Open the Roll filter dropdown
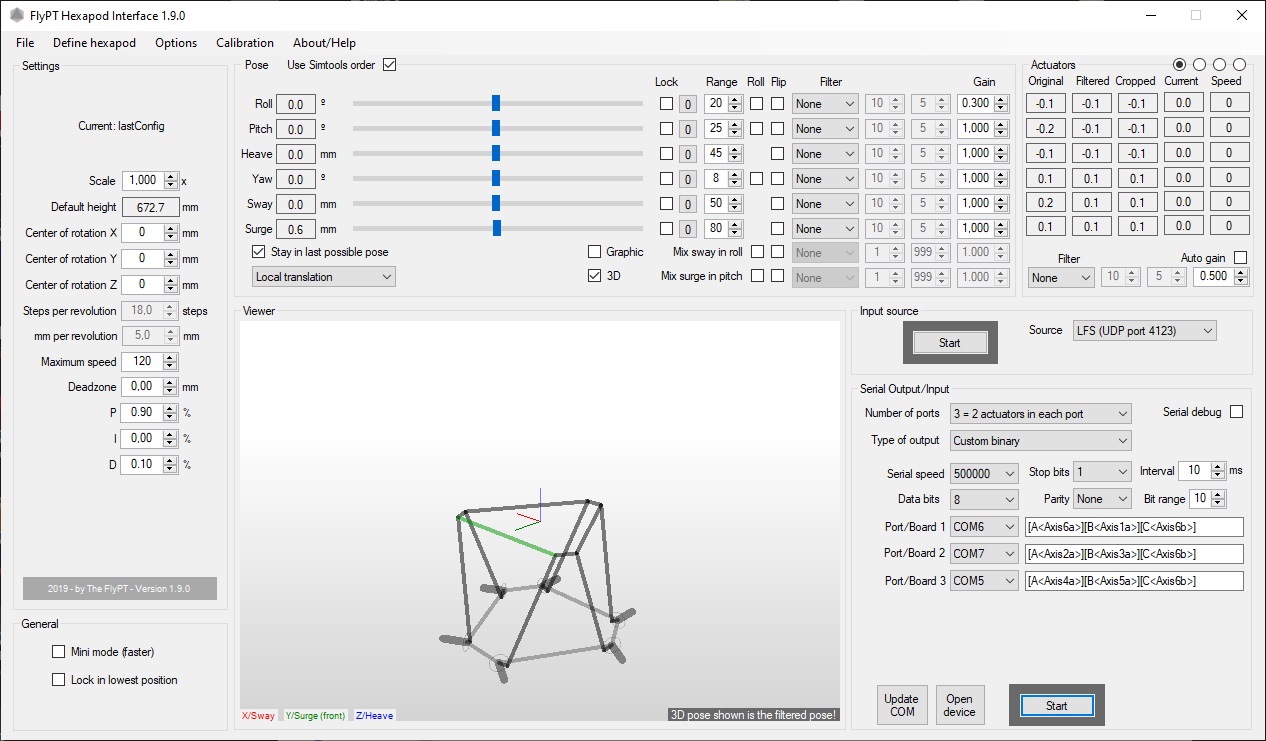Viewport: 1266px width, 741px height. pos(825,104)
